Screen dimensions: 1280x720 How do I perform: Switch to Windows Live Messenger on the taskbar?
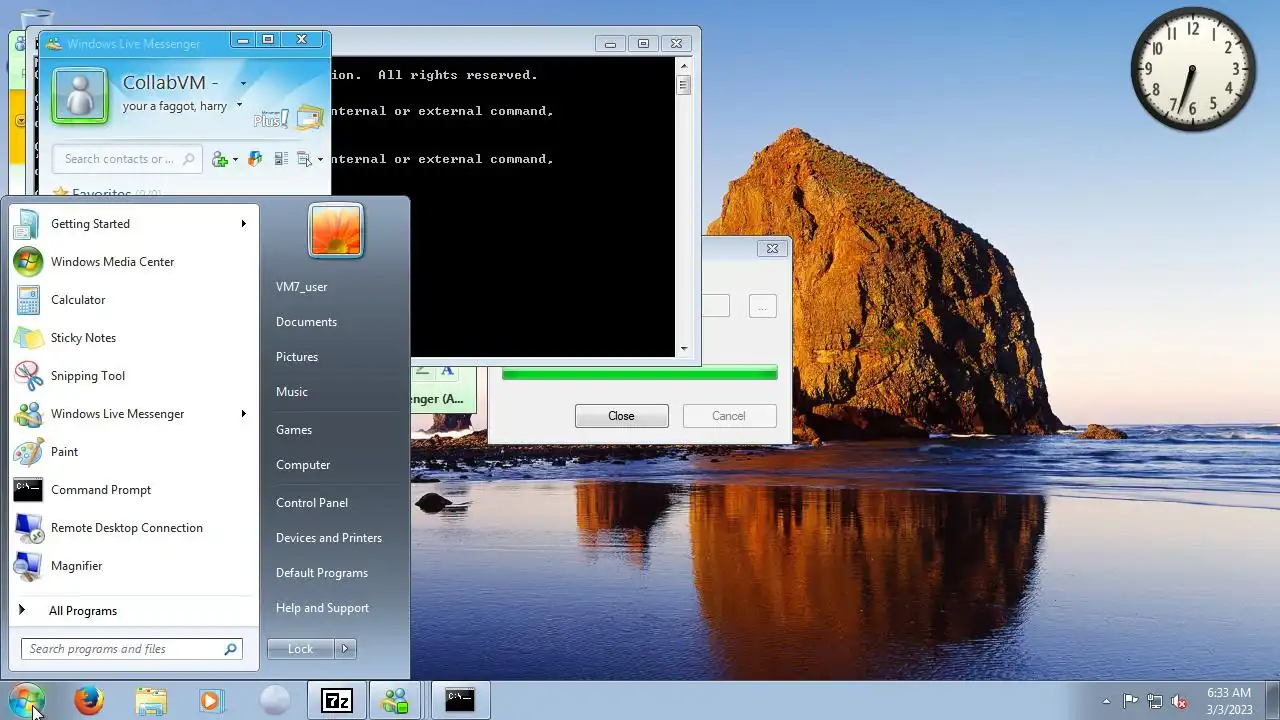tap(396, 700)
